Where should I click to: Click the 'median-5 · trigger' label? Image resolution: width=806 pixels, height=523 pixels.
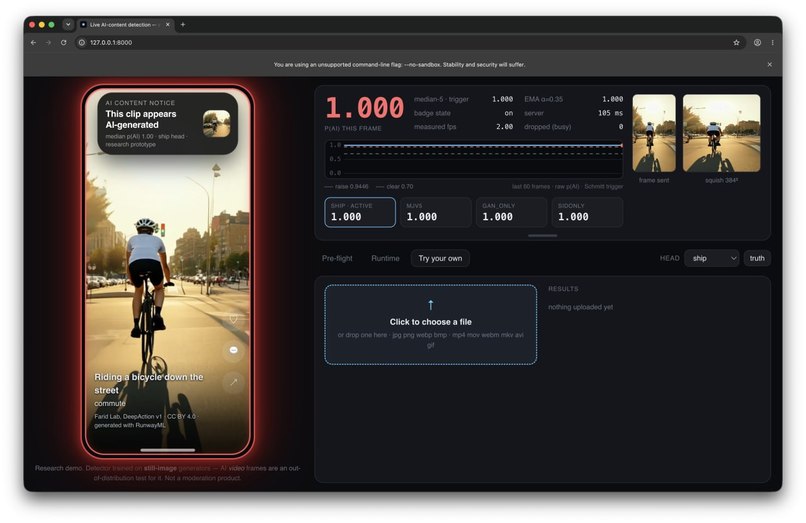(441, 99)
